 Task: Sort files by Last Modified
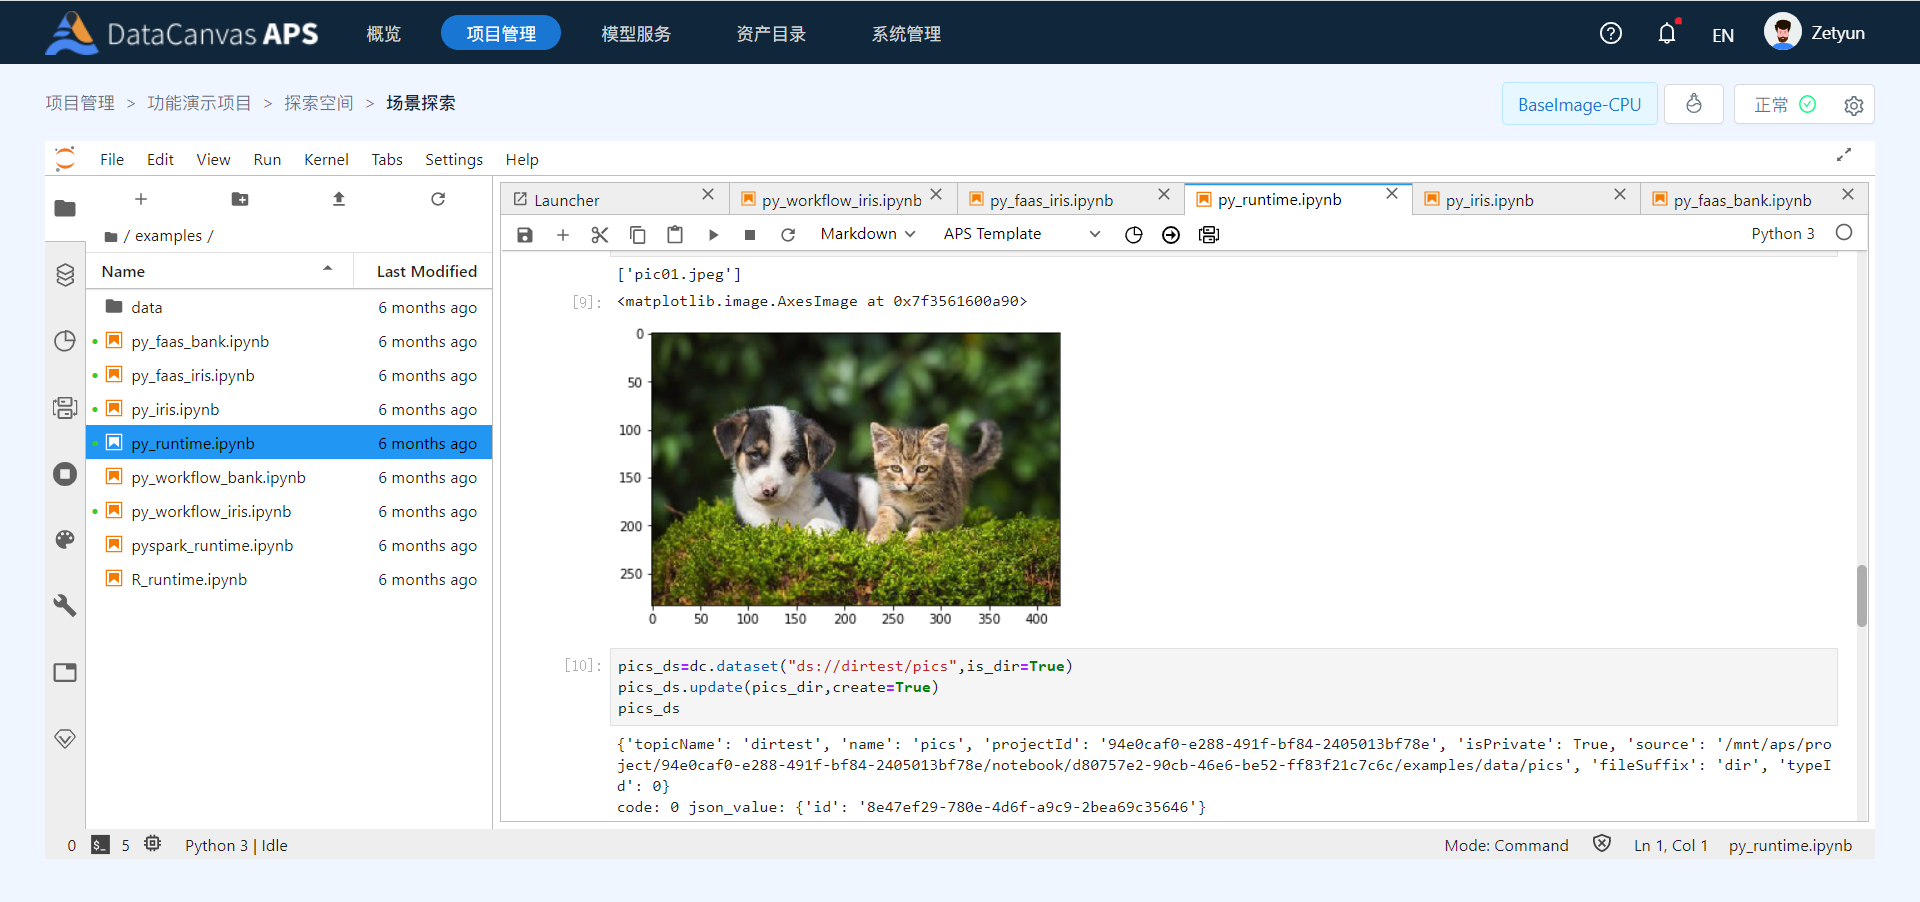click(x=423, y=271)
